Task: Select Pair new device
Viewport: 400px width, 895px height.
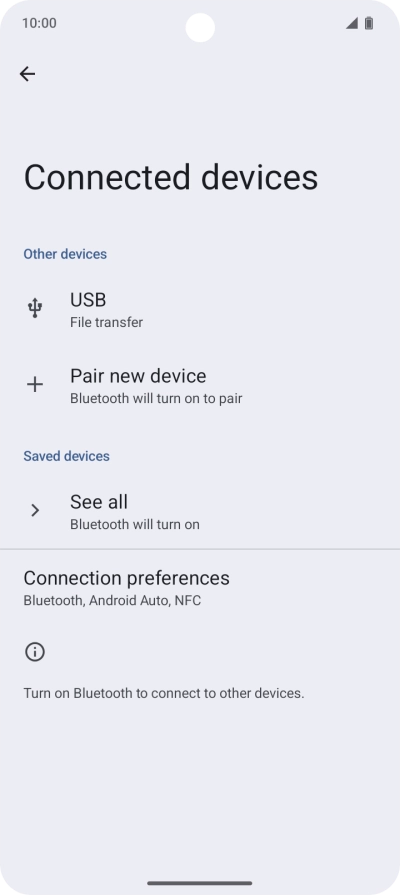Action: click(x=200, y=385)
